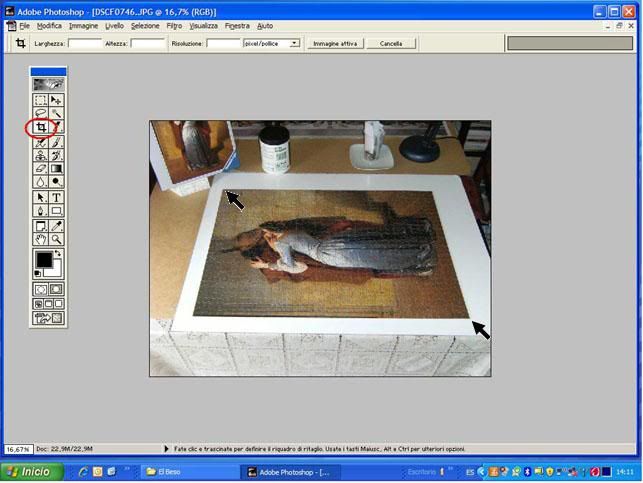643x483 pixels.
Task: Open the document icon menu beside File
Action: (11, 26)
